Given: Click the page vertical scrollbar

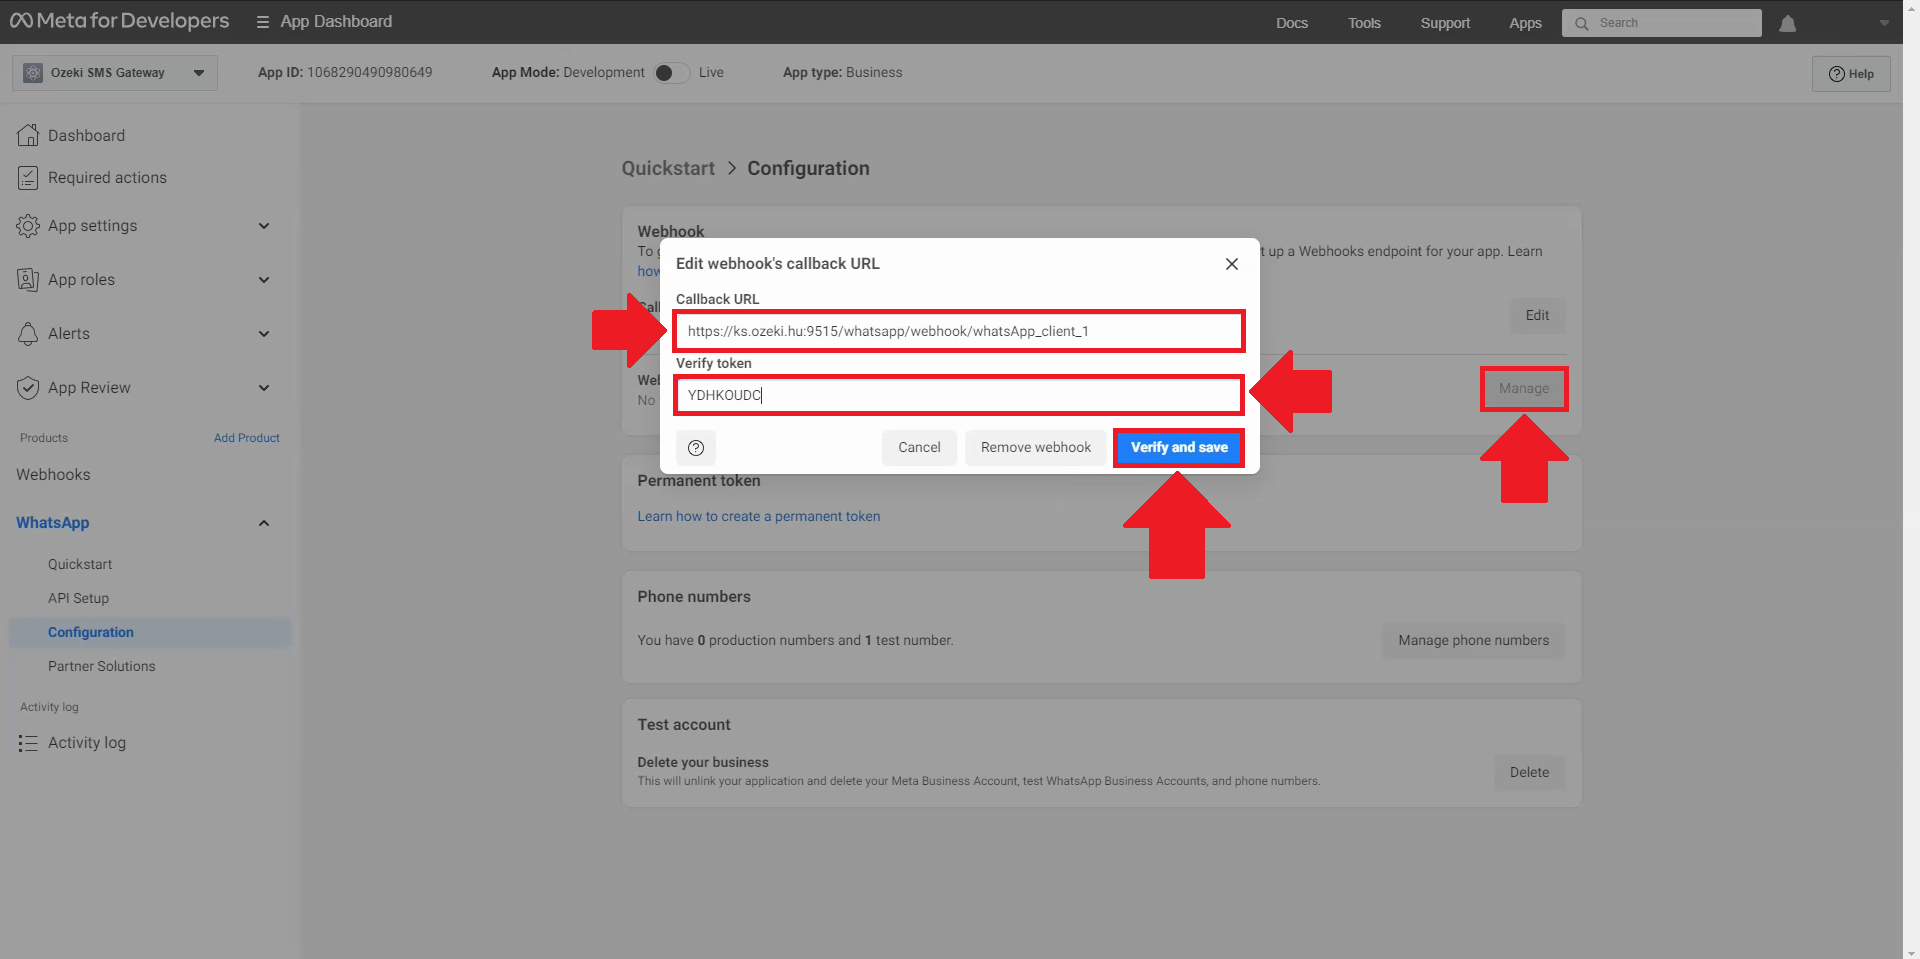Looking at the screenshot, I should pos(1911,479).
